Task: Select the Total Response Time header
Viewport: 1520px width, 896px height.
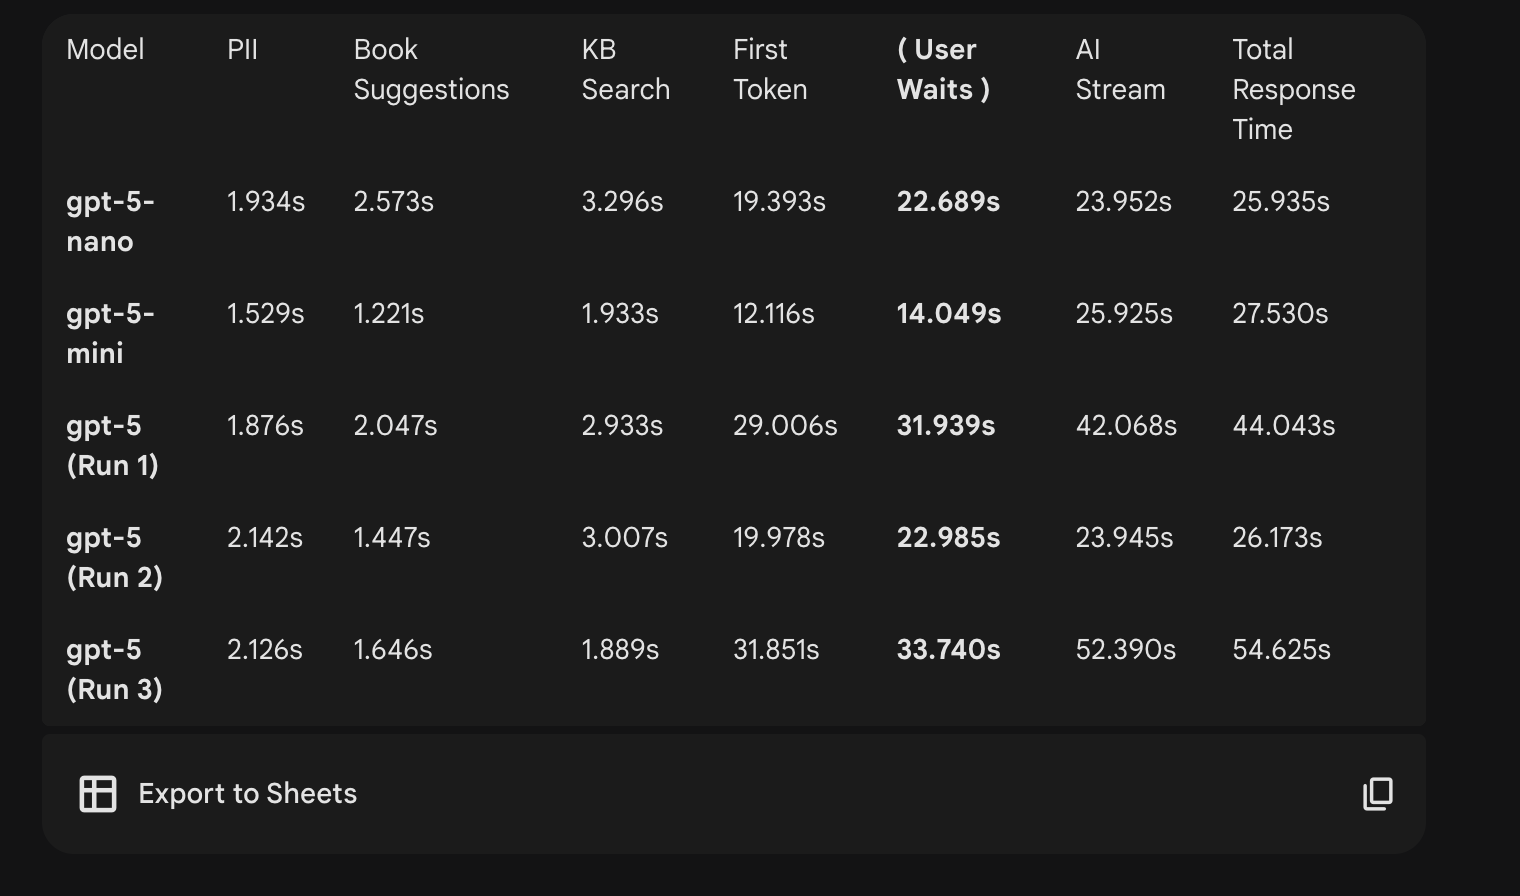Action: (1293, 90)
